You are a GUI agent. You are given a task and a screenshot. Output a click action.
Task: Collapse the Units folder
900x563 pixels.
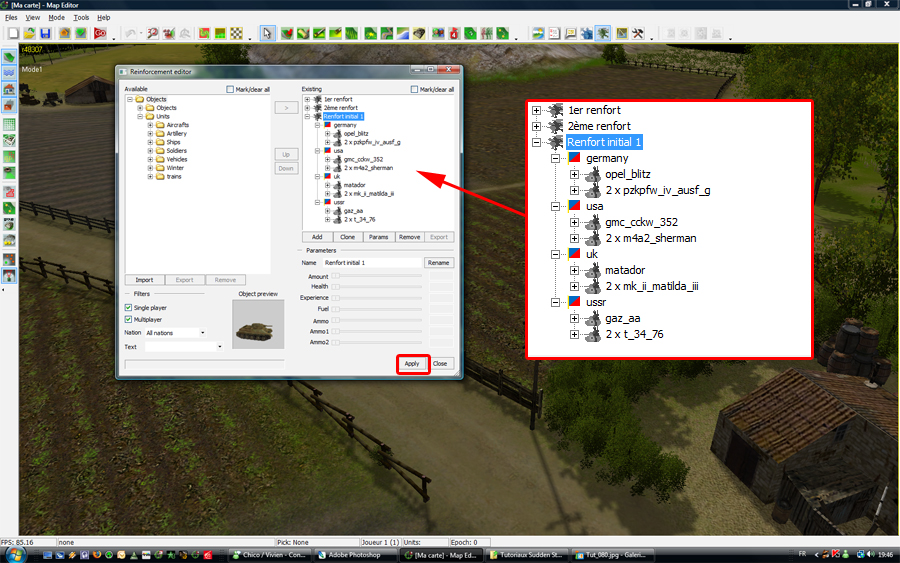point(140,117)
